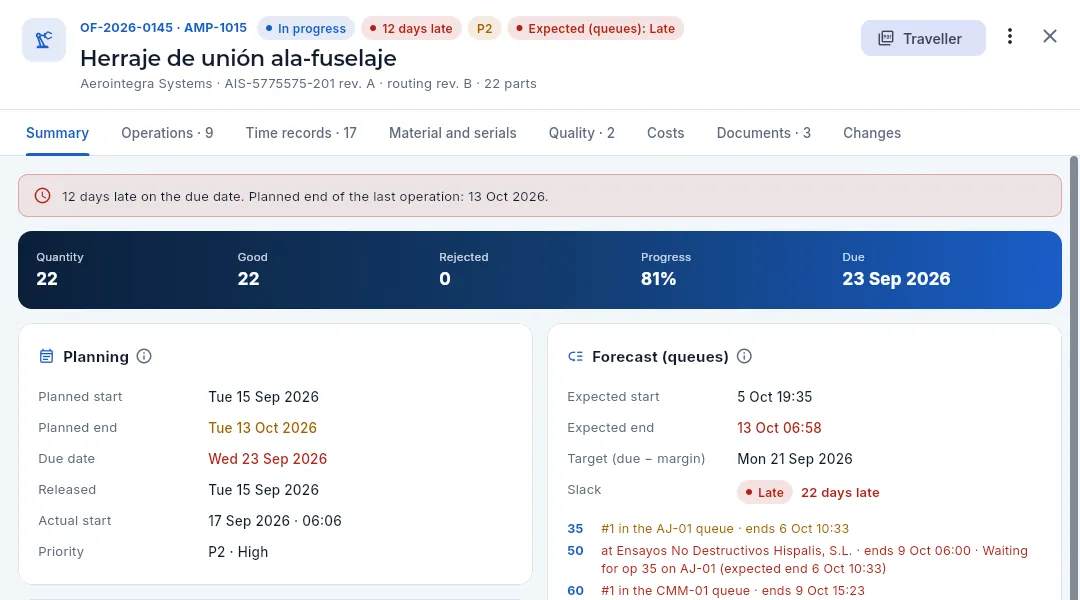Viewport: 1080px width, 600px height.
Task: Click the Planned end date Tue 13 Oct 2026
Action: (x=262, y=428)
